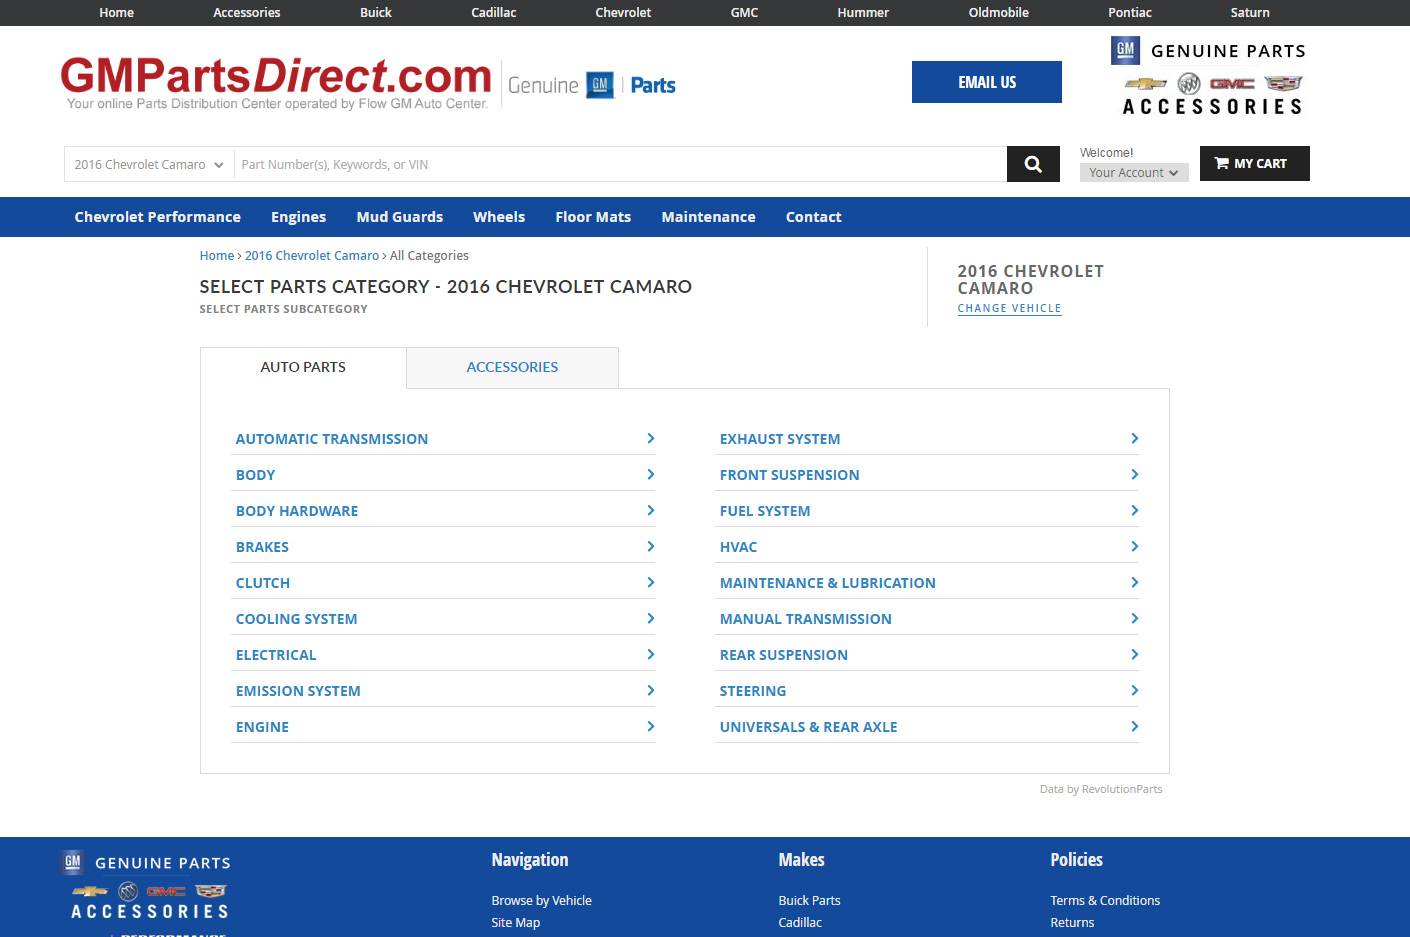
Task: Select GMC in the top bar
Action: [744, 13]
